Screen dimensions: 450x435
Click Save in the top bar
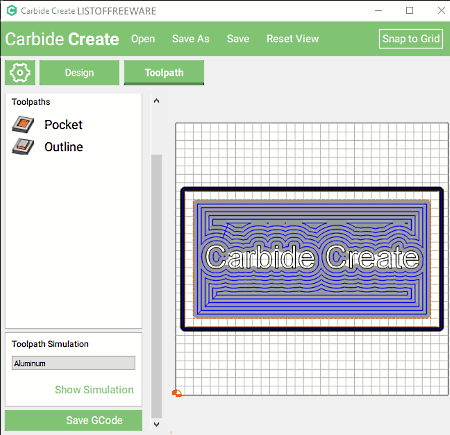point(238,39)
